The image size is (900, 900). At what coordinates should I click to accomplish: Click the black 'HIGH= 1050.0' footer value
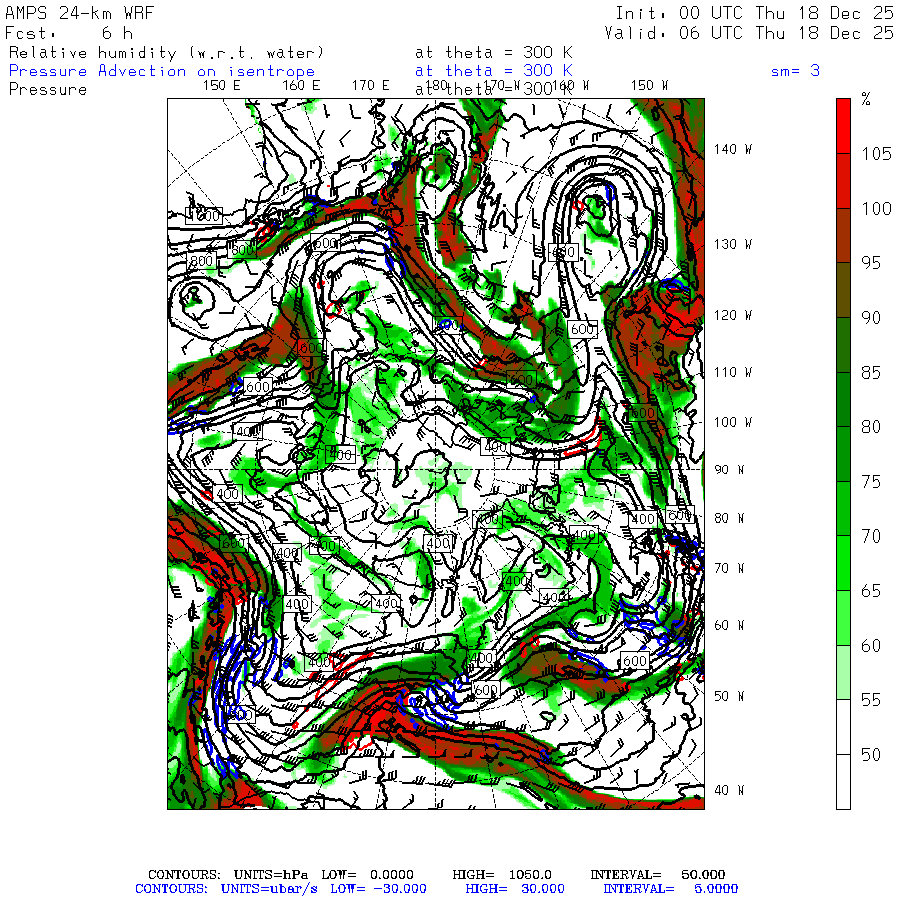502,875
